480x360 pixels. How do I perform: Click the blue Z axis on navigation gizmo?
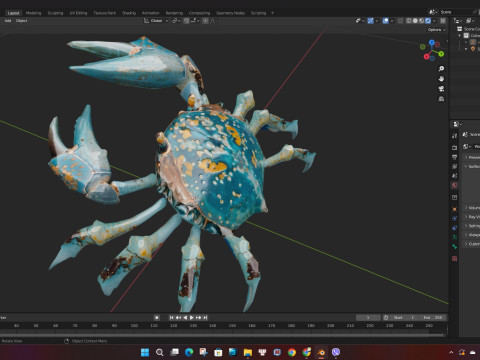pyautogui.click(x=432, y=43)
